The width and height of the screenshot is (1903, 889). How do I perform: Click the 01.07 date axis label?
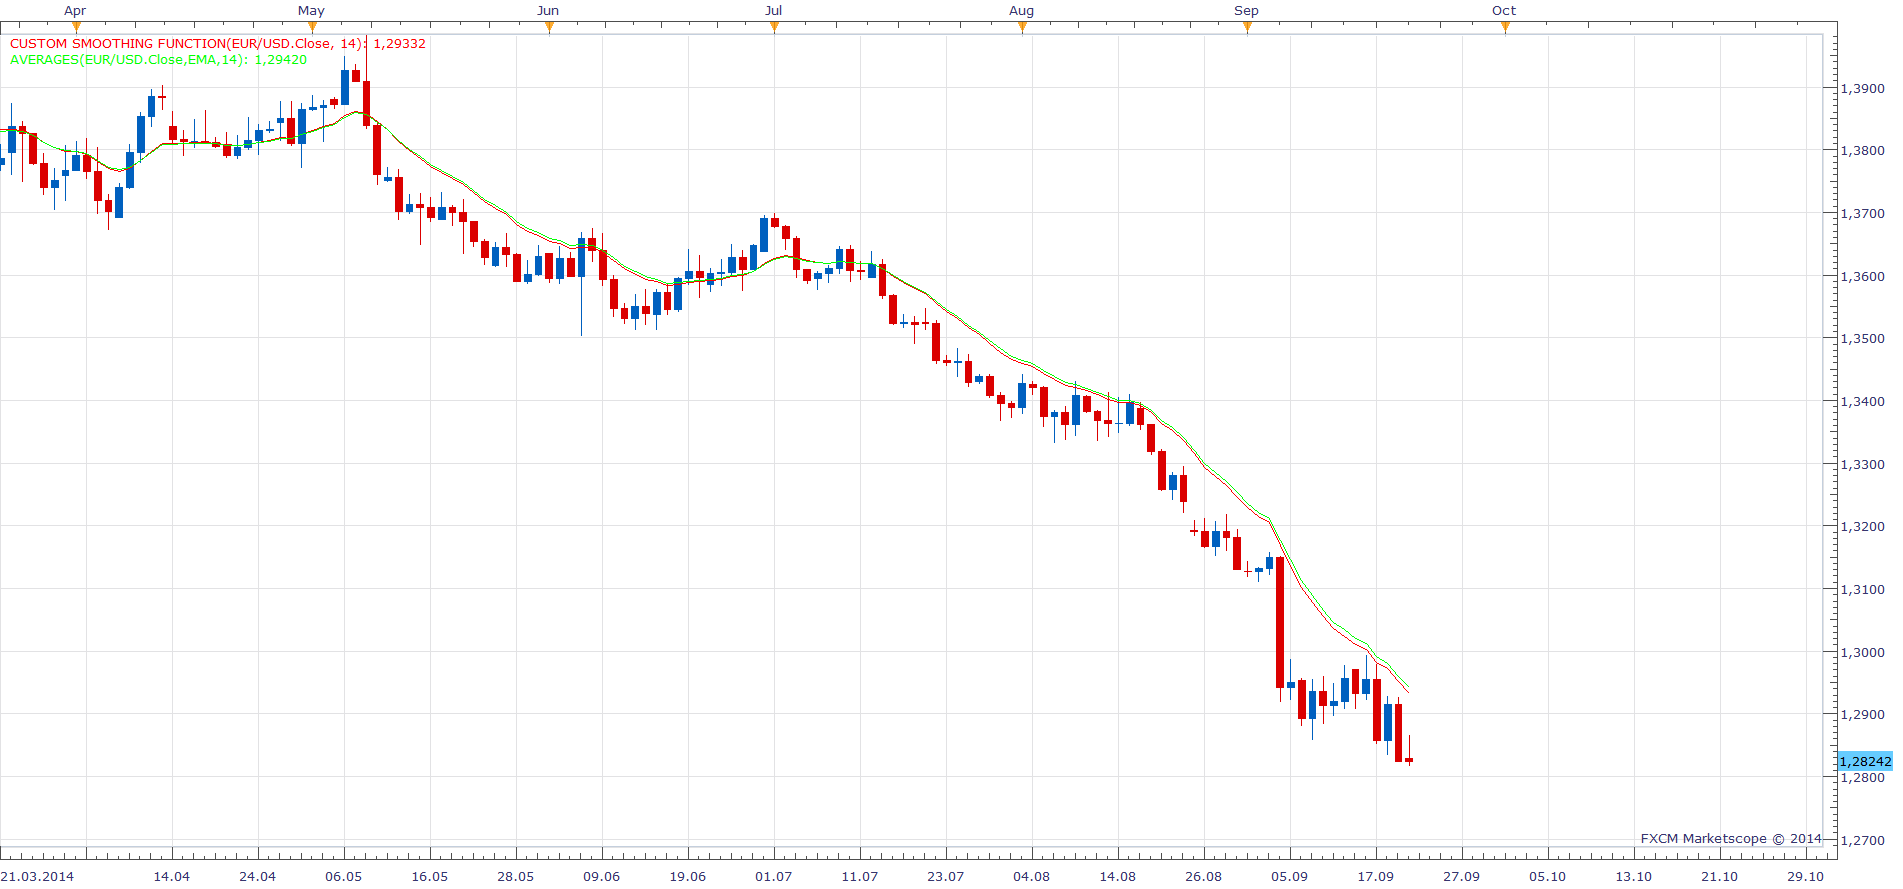tap(774, 876)
